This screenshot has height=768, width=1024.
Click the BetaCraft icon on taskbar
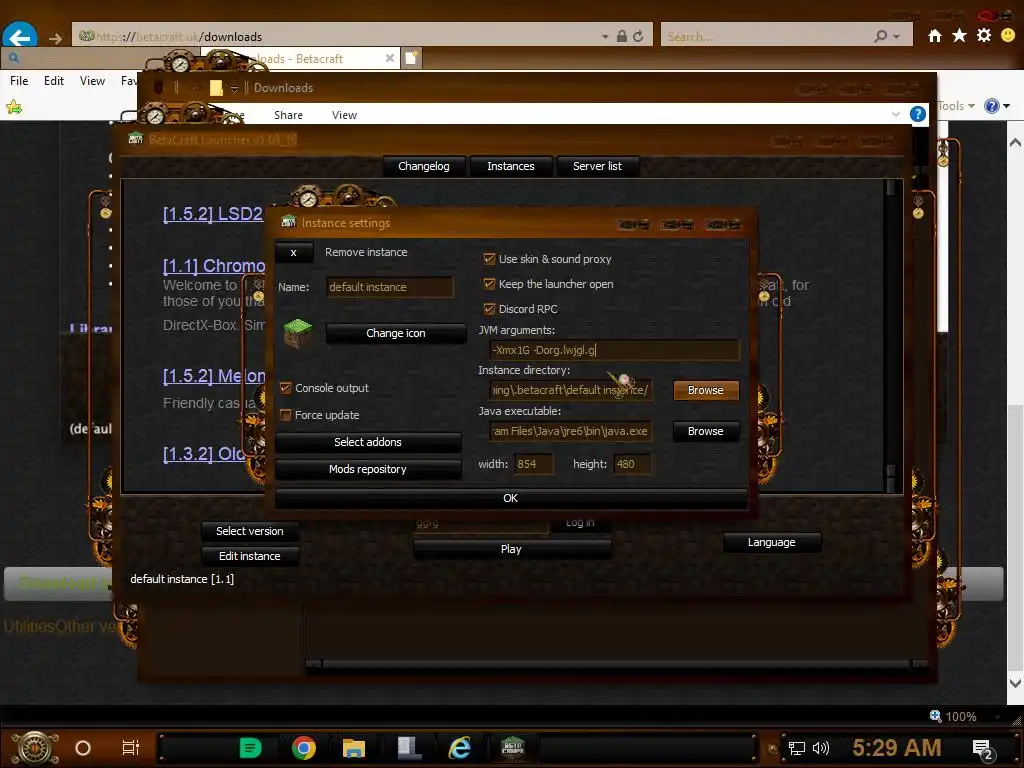coord(513,748)
